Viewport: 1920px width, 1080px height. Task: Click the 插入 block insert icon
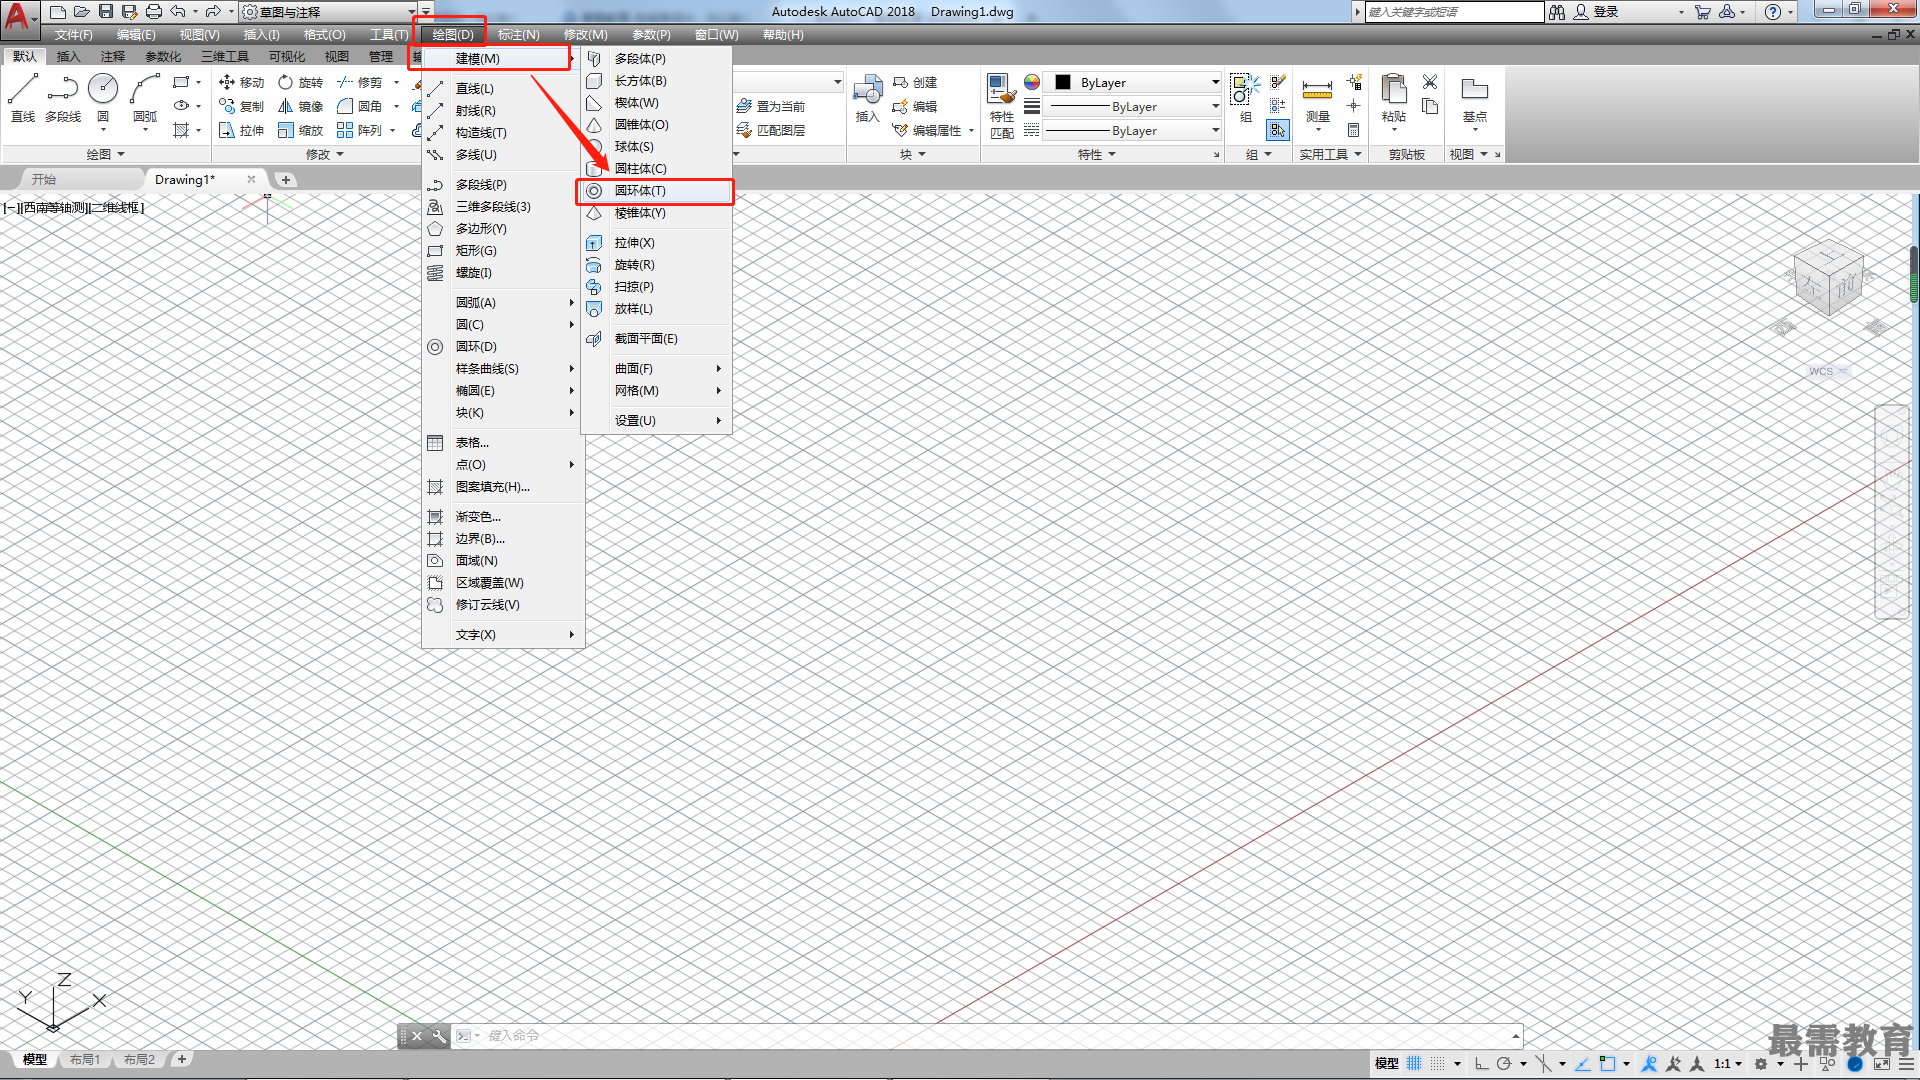pyautogui.click(x=867, y=98)
